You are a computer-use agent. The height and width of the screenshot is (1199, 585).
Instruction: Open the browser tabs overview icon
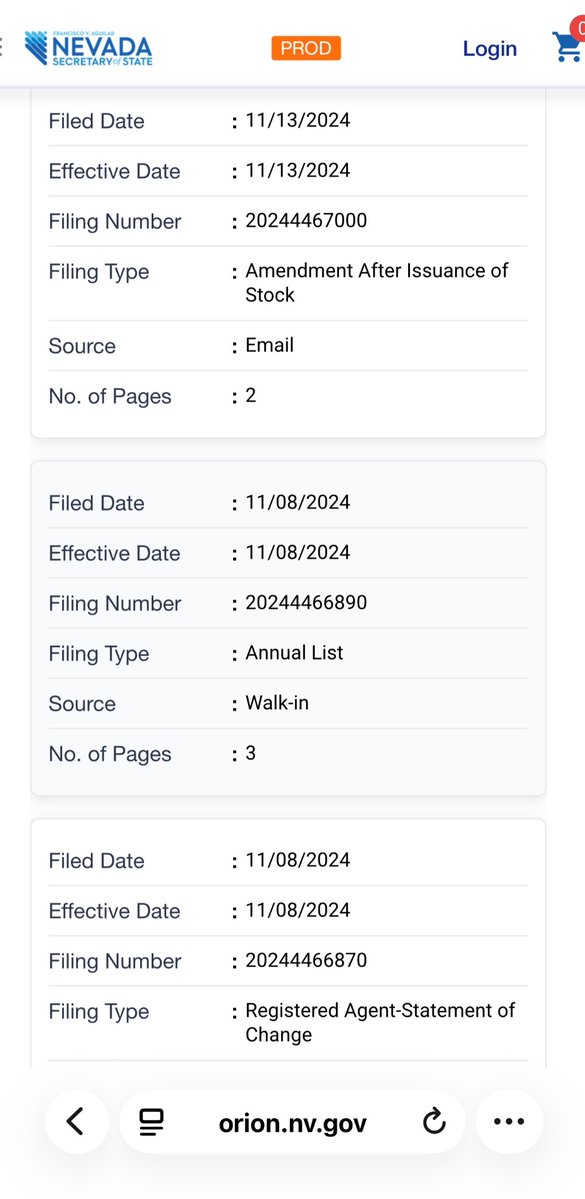[151, 1122]
